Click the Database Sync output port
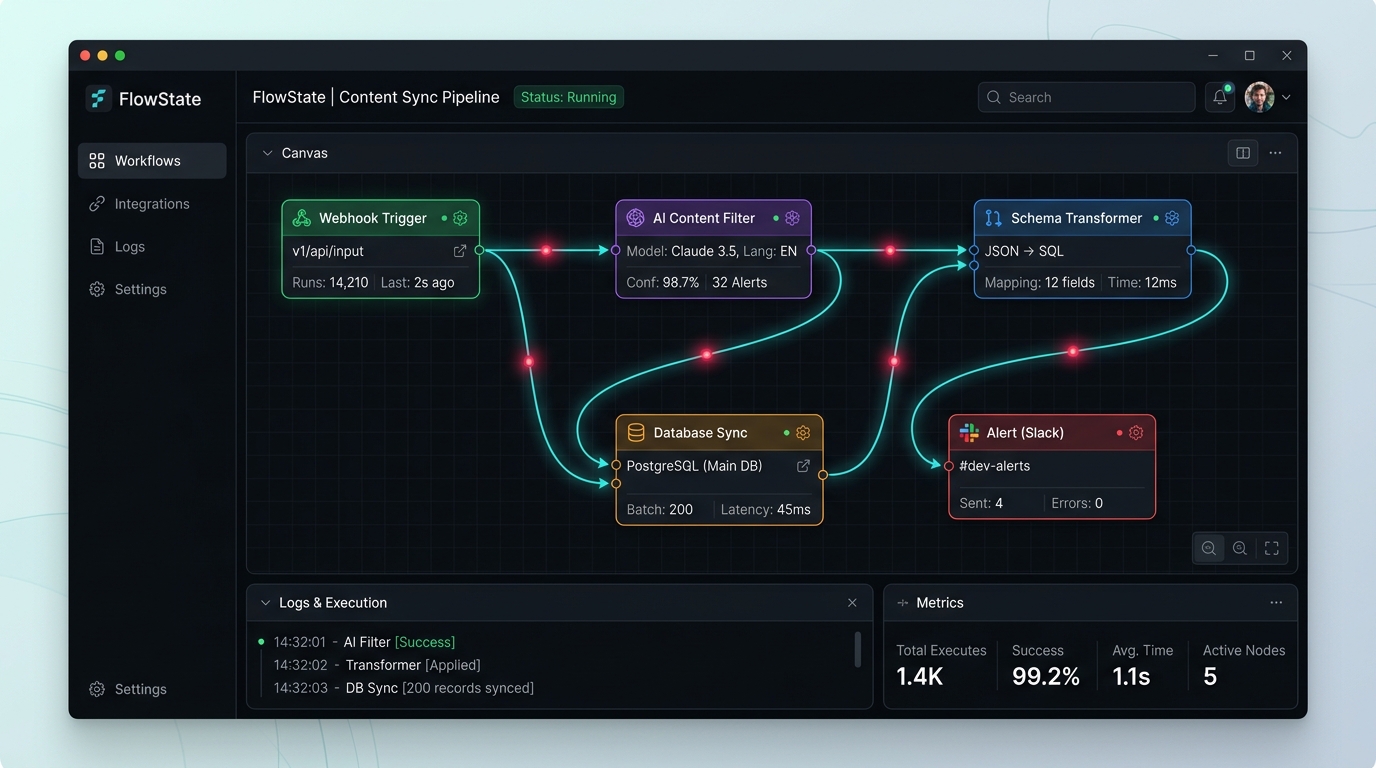 coord(823,475)
